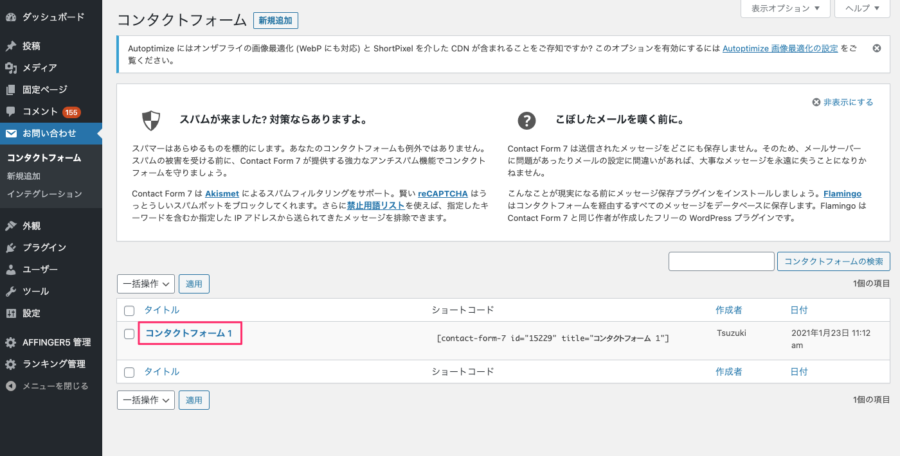Click the Dashboard gauge icon in sidebar

pyautogui.click(x=10, y=17)
